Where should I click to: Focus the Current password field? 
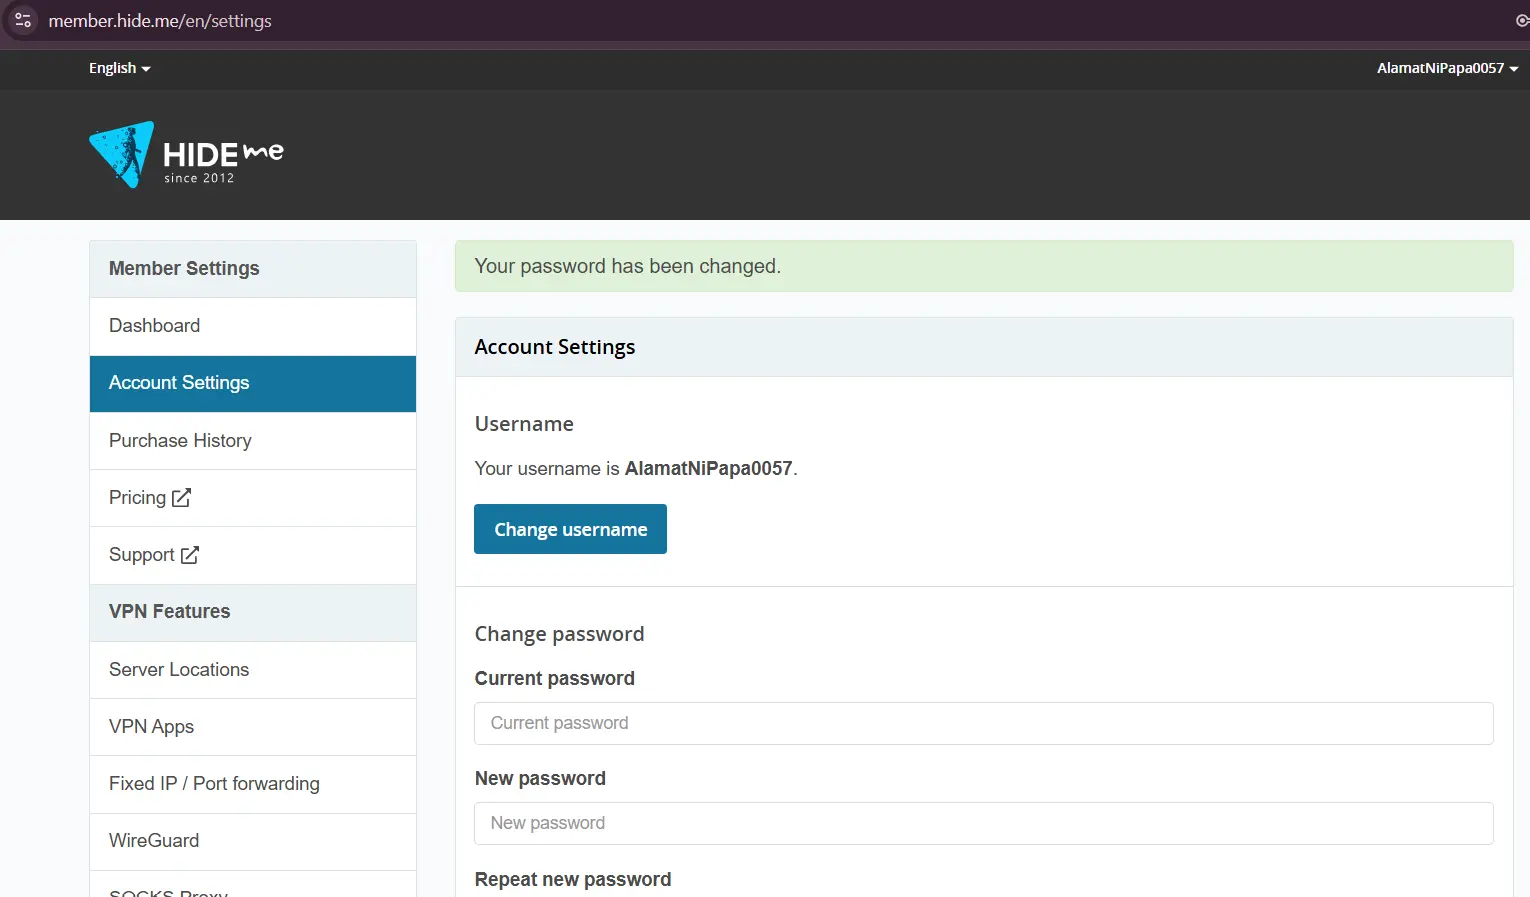point(984,723)
